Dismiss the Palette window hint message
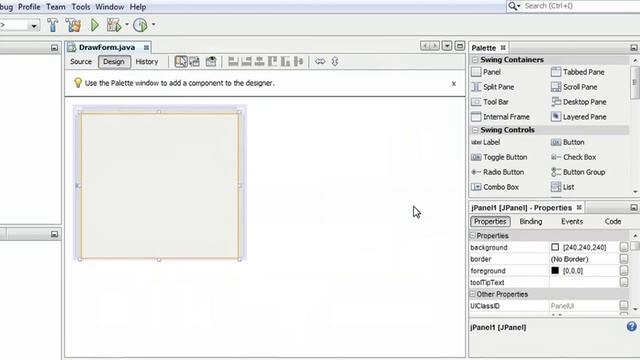The height and width of the screenshot is (360, 640). click(454, 84)
